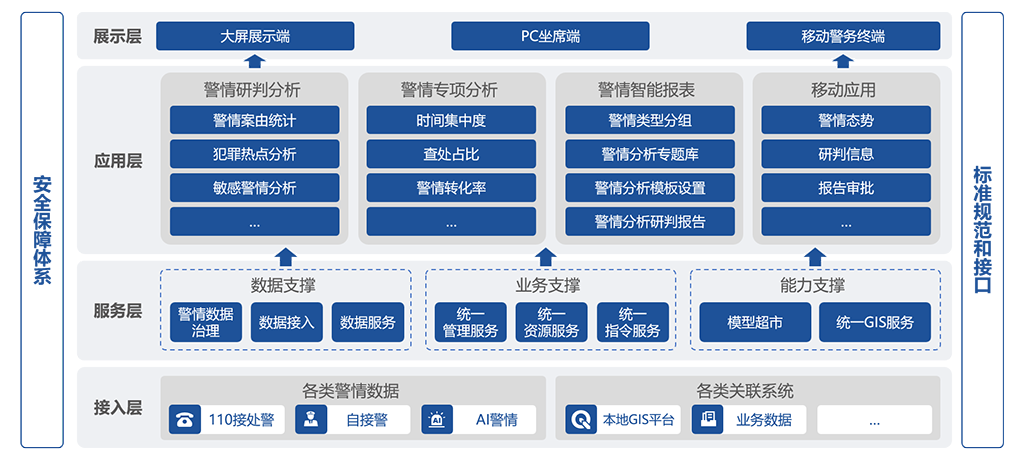1024x460 pixels.
Task: Select the 大屏展示端 box
Action: pyautogui.click(x=255, y=36)
